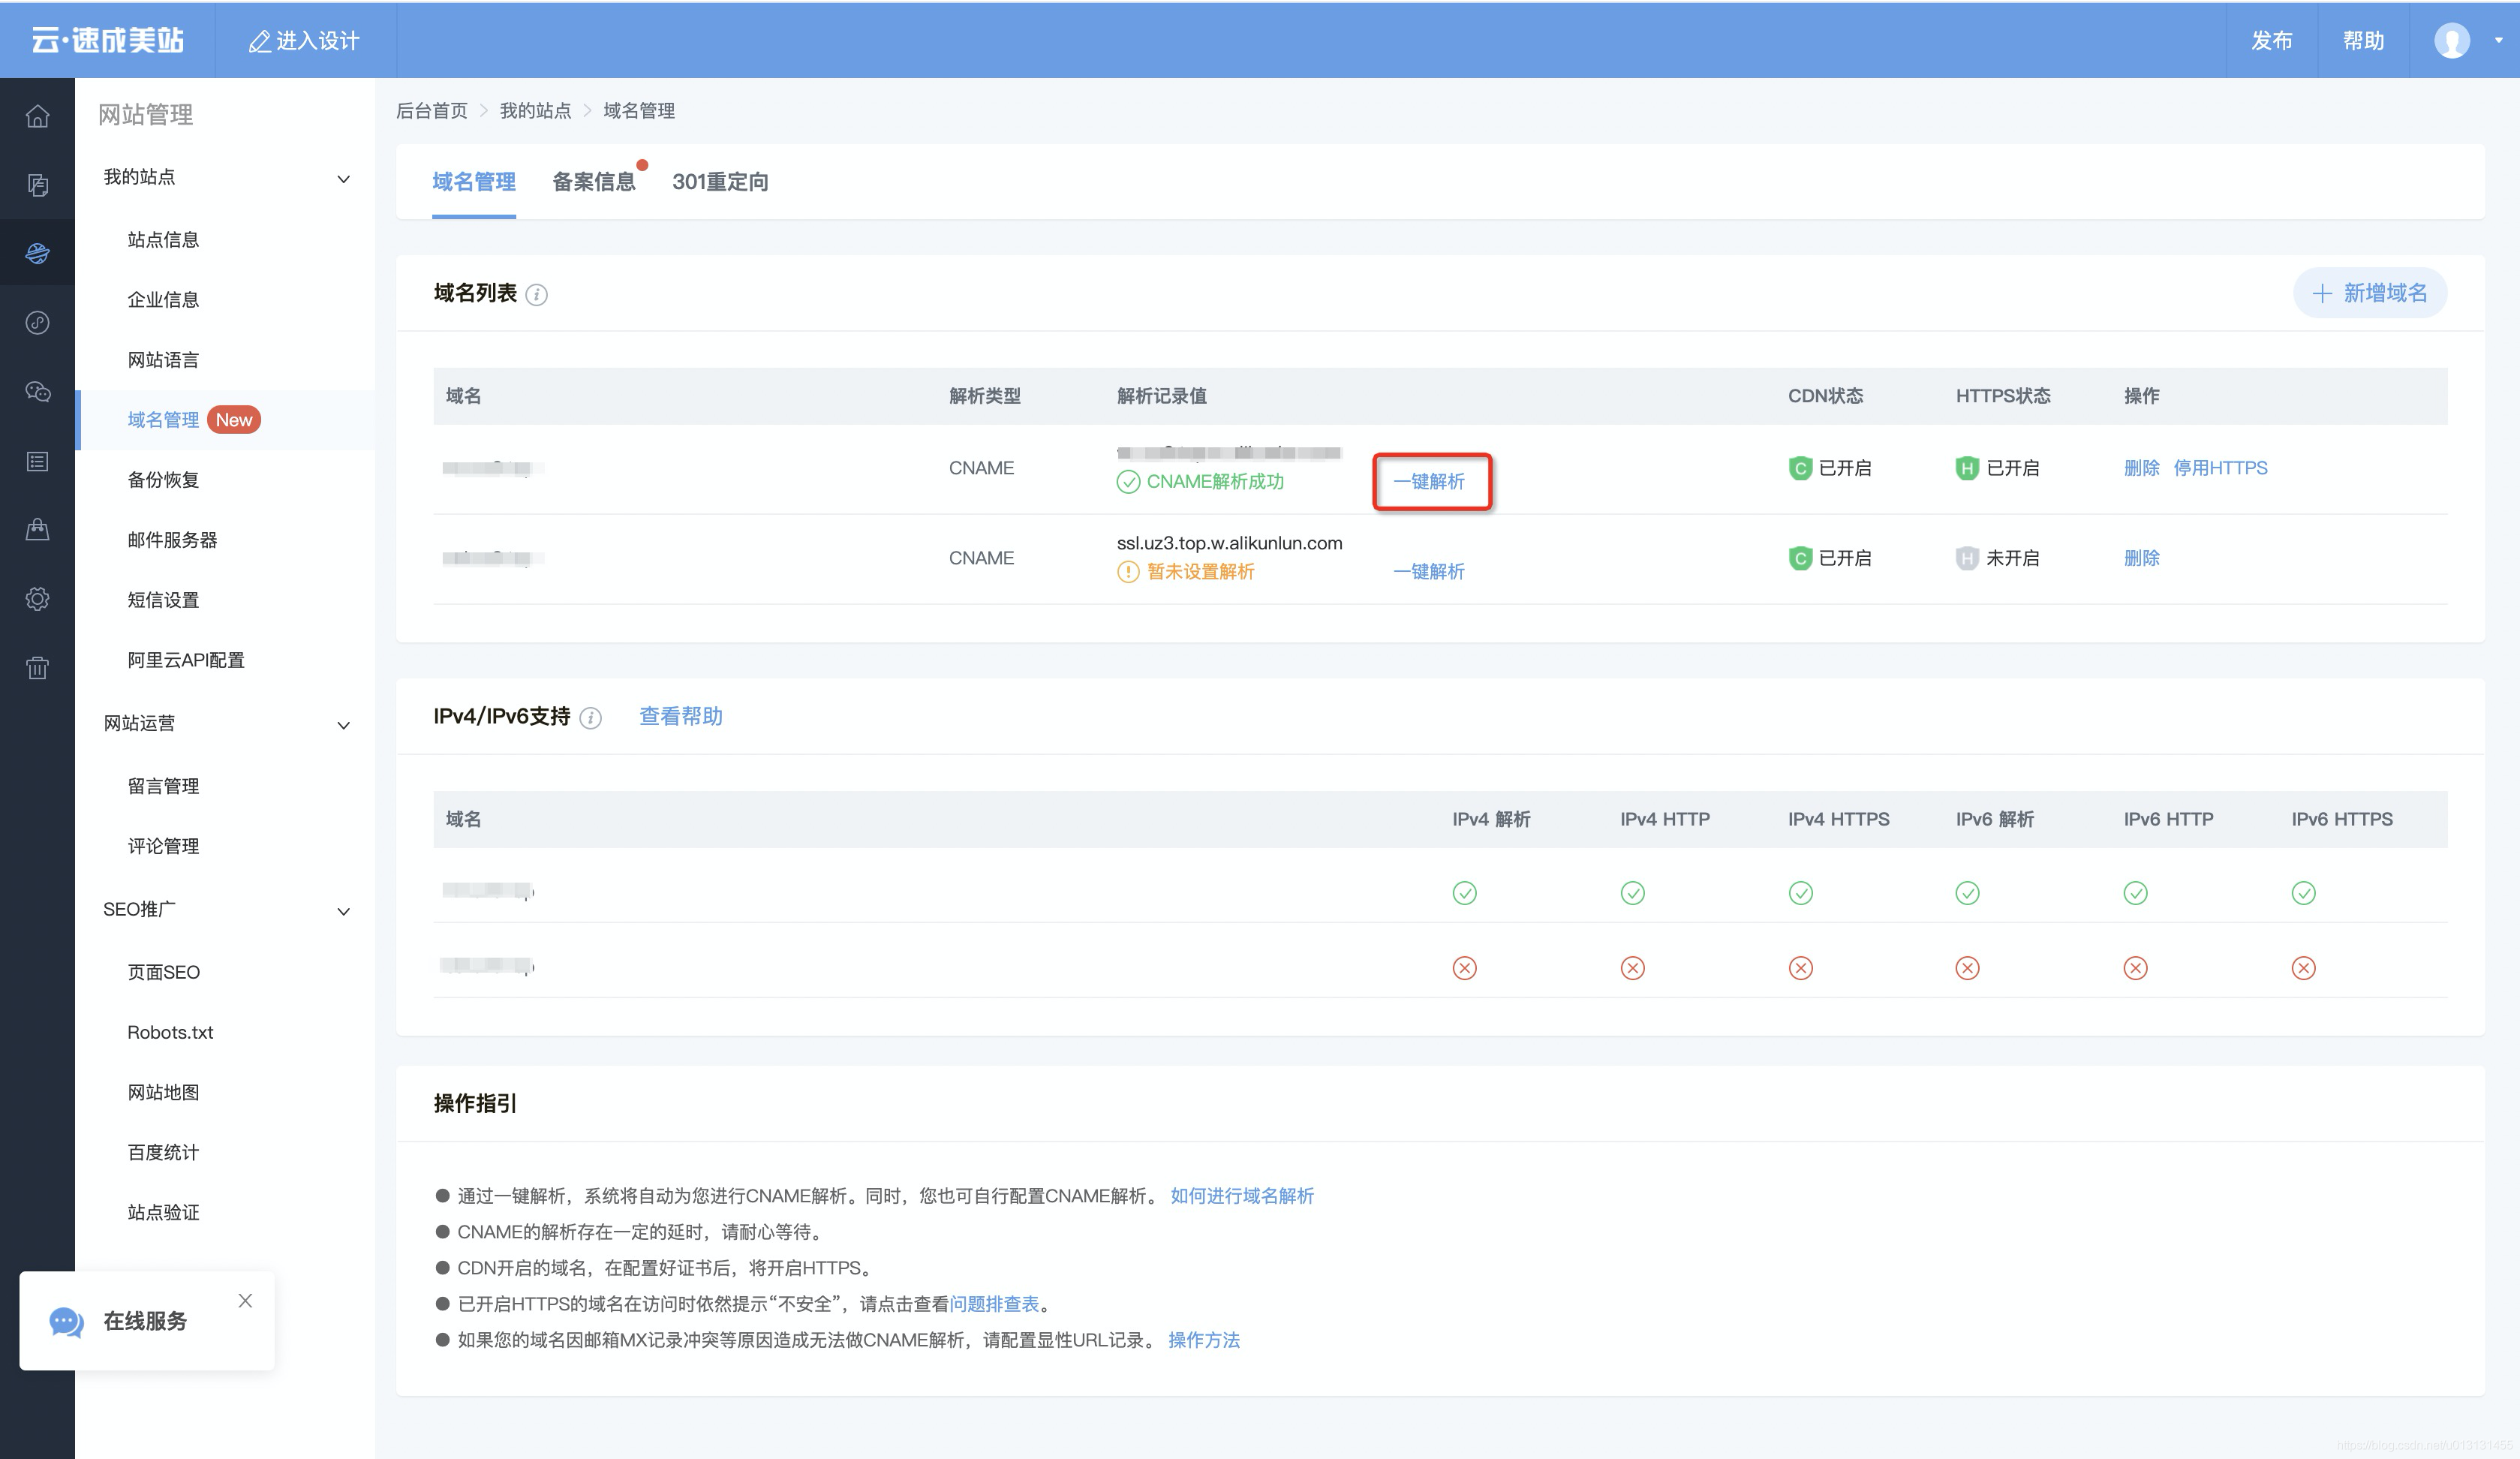Viewport: 2520px width, 1459px height.
Task: Click the 新增域名 button
Action: point(2369,293)
